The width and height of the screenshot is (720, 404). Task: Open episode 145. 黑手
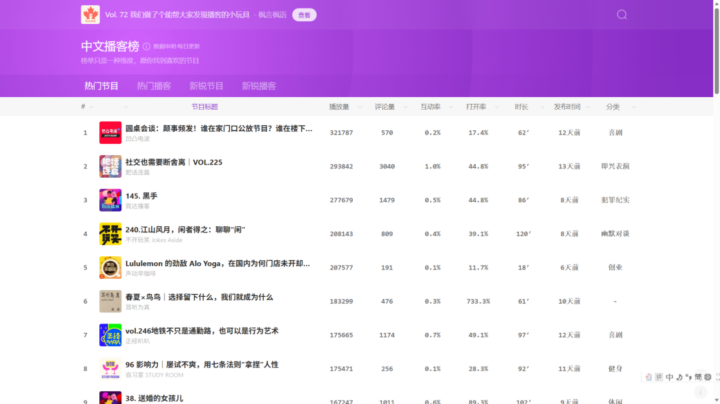coord(141,196)
